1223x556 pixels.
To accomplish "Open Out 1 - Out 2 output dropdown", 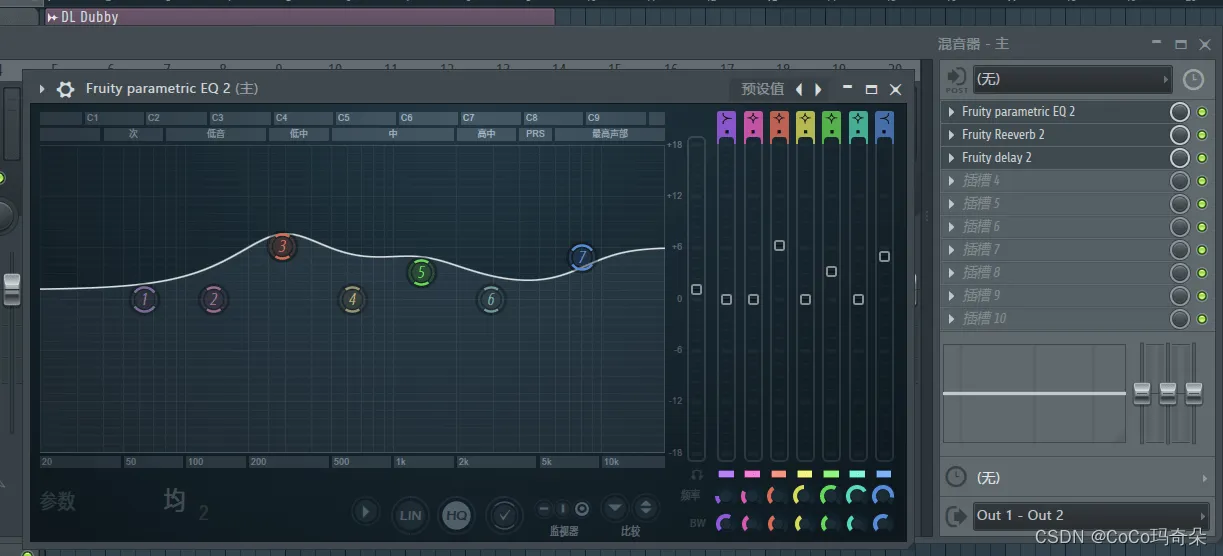I will click(x=1090, y=516).
